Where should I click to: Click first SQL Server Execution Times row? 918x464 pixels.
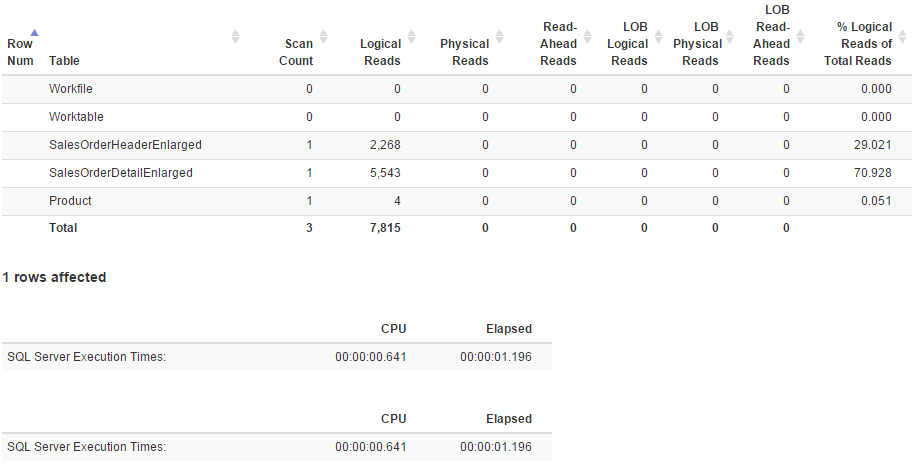click(277, 357)
